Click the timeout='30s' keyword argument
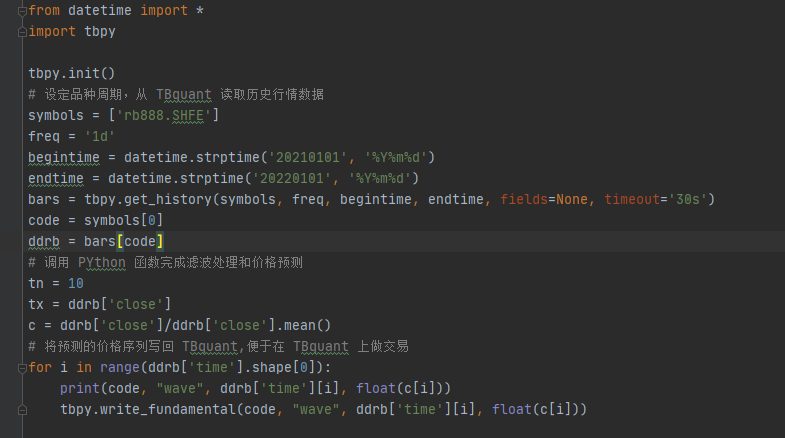Screen dimensions: 785x438 (x=655, y=200)
